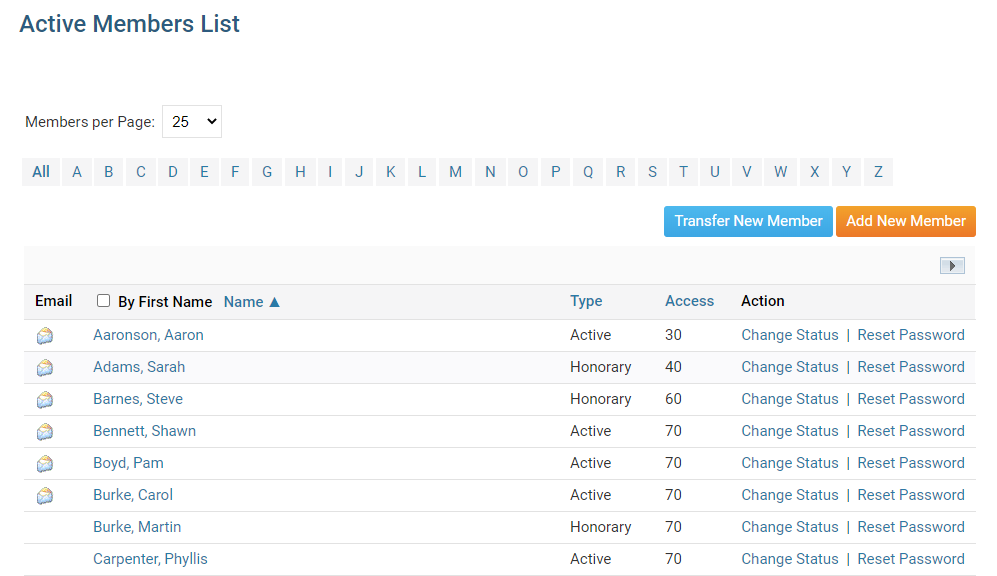
Task: Show All members in alphabet filter
Action: point(41,172)
